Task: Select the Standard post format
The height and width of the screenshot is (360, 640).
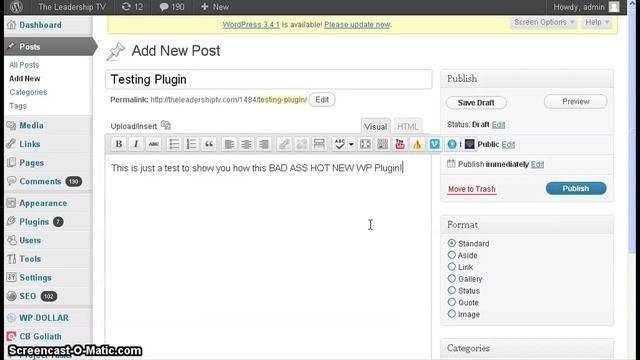Action: 451,243
